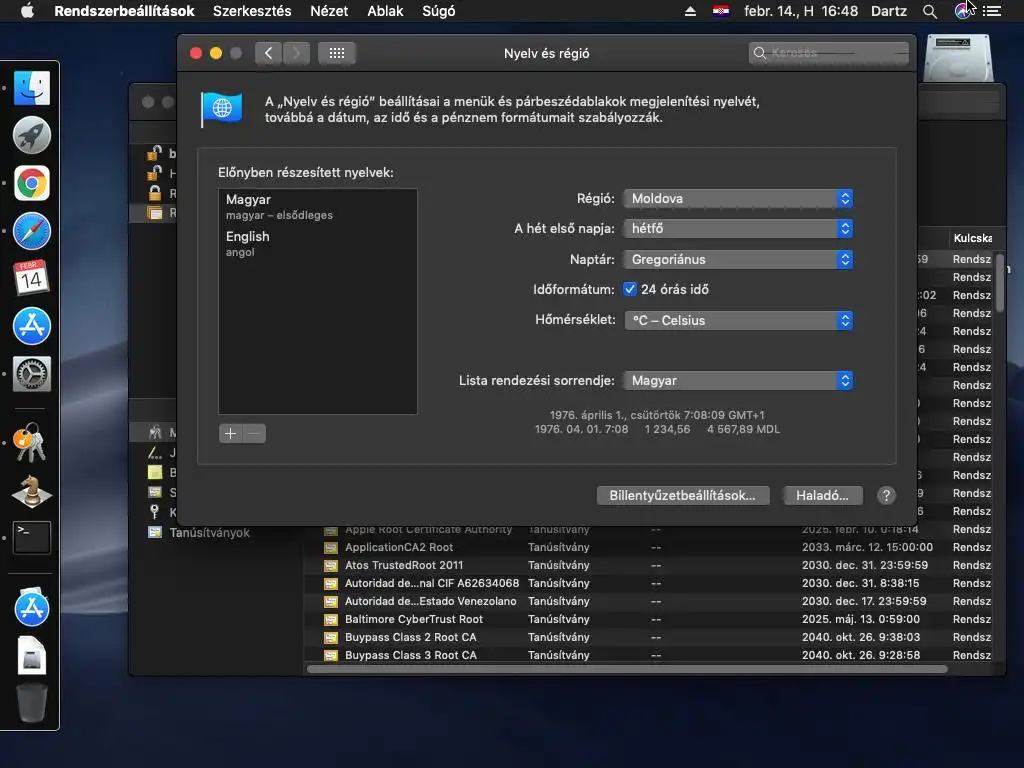Viewport: 1024px width, 768px height.
Task: Select Atos TrustedRoot 2011 certificate row
Action: (648, 565)
